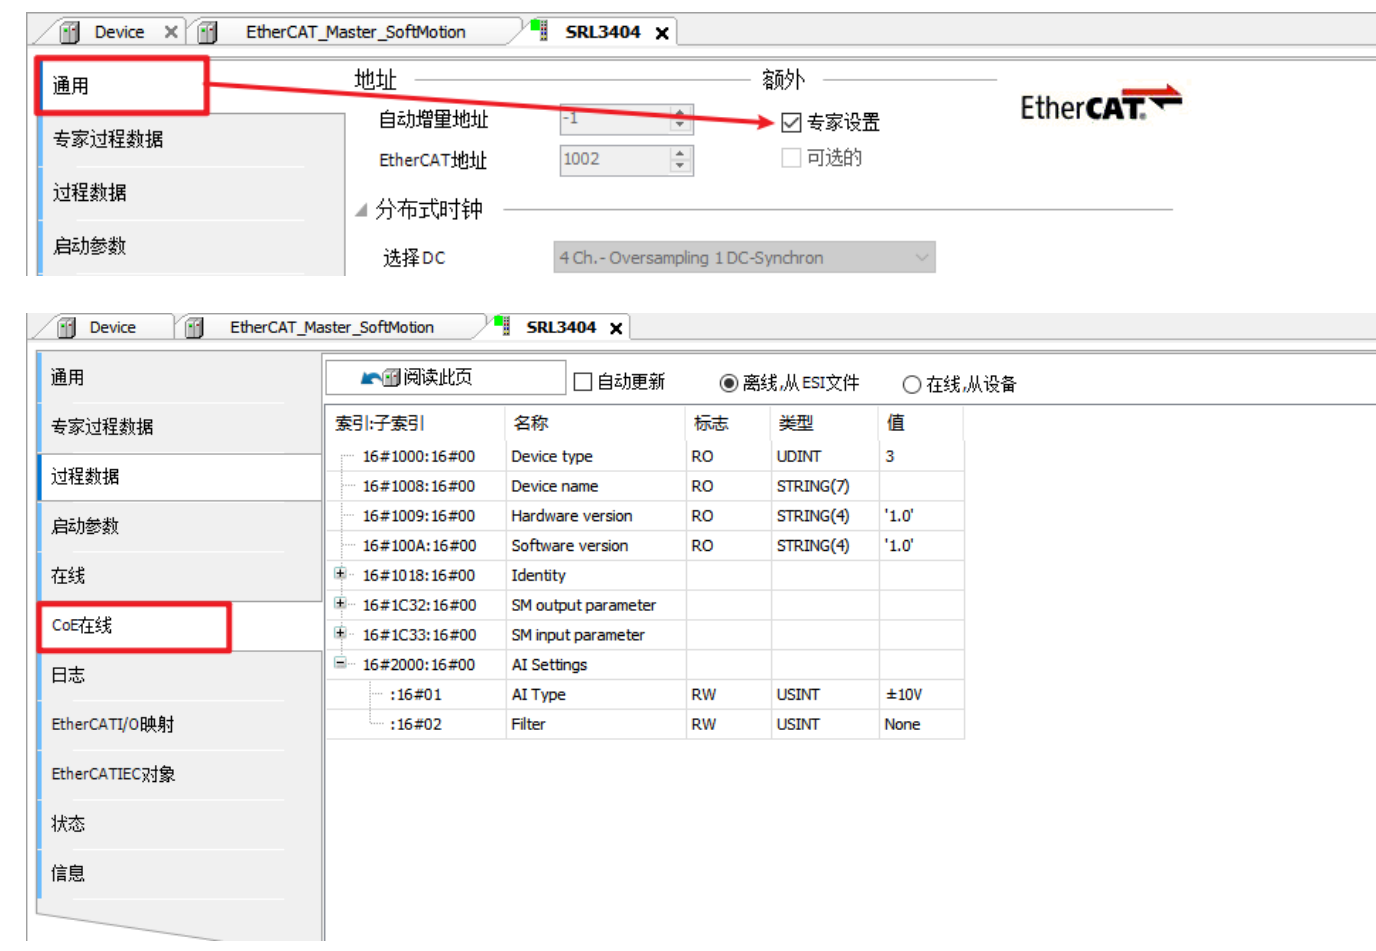Enable 自动更新 checkbox
The height and width of the screenshot is (951, 1376).
(x=583, y=382)
